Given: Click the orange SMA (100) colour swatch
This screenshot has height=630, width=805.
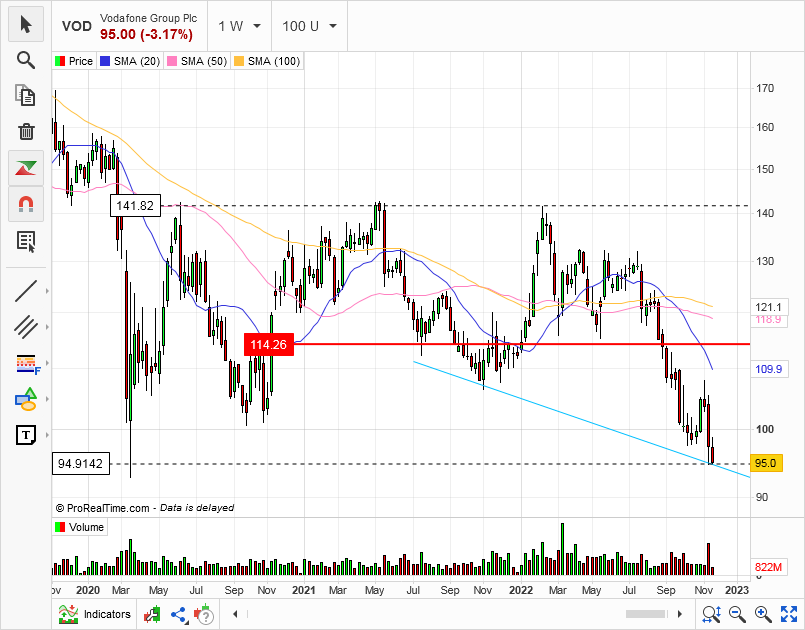Looking at the screenshot, I should tap(239, 61).
